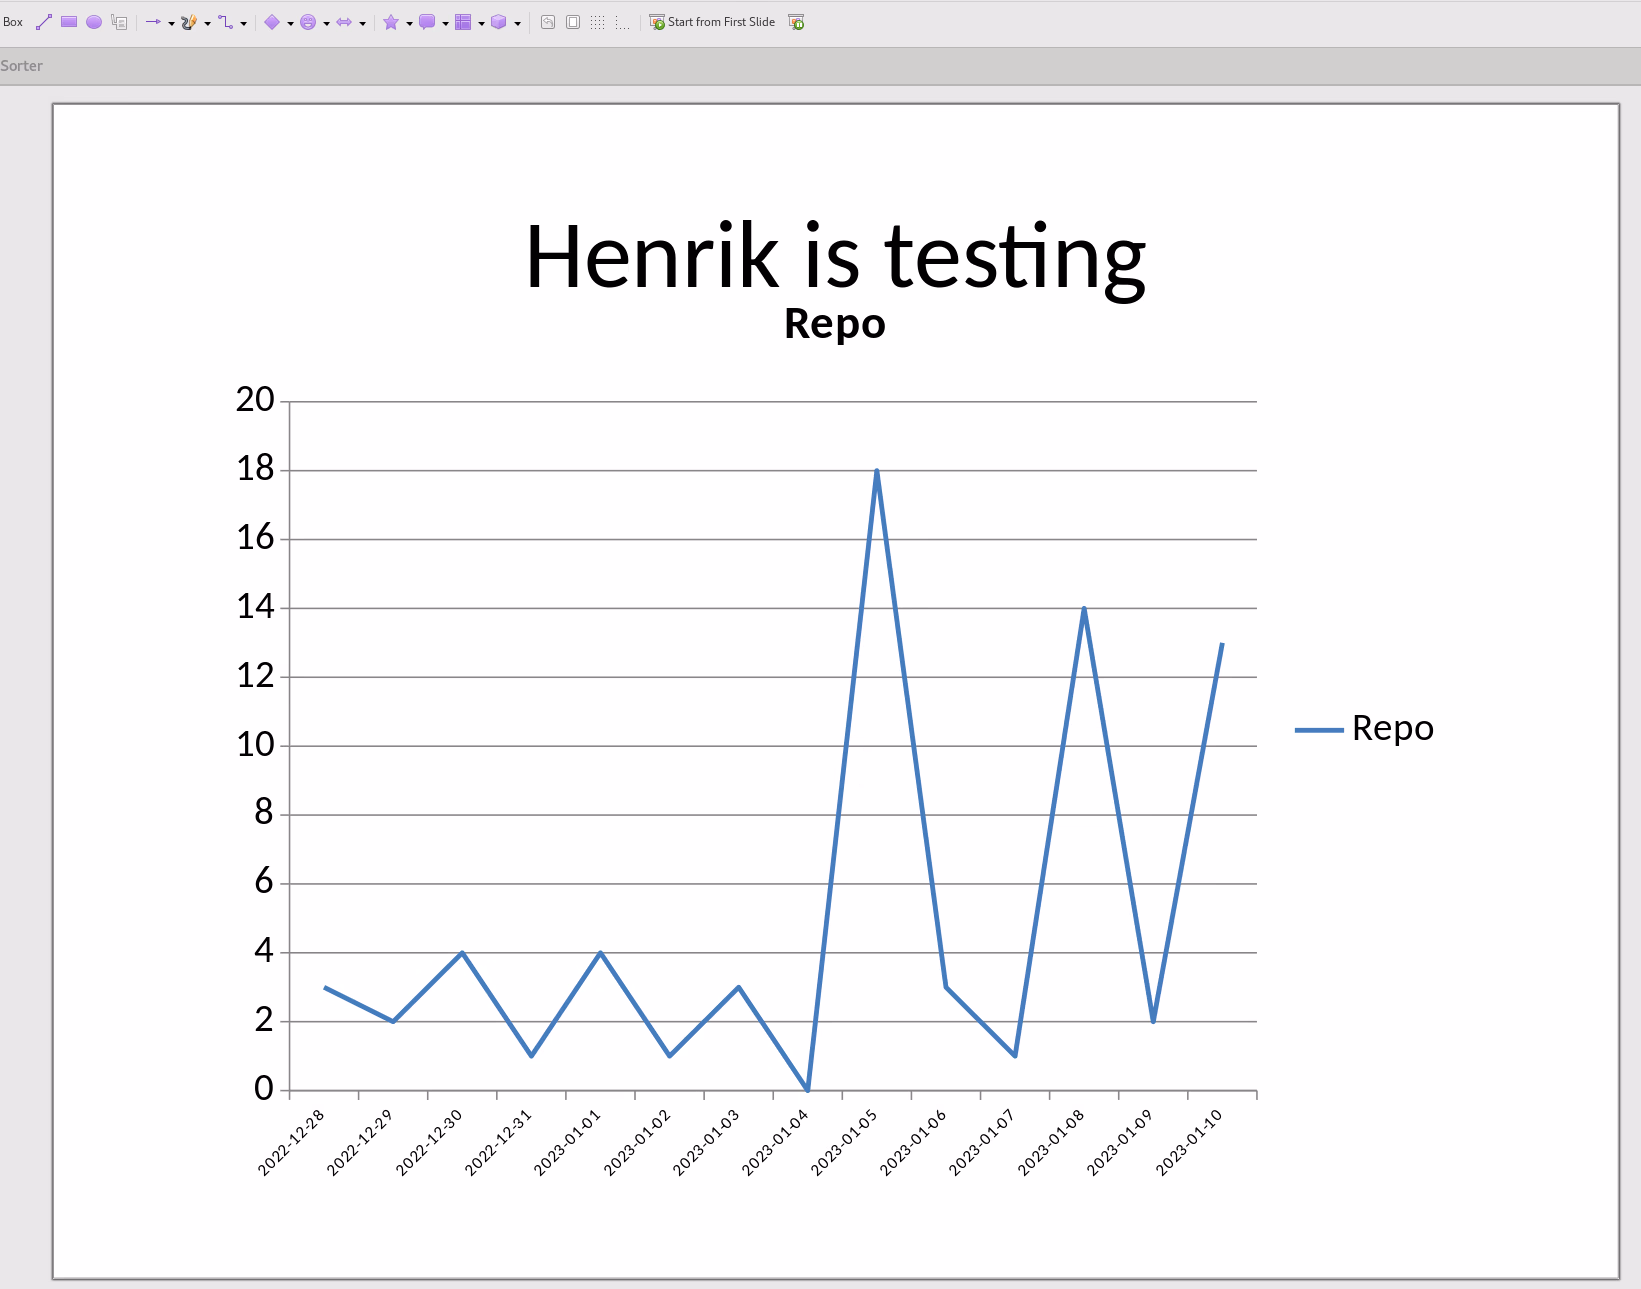Open the block arrows dropdown arrow
1641x1289 pixels.
pos(362,21)
